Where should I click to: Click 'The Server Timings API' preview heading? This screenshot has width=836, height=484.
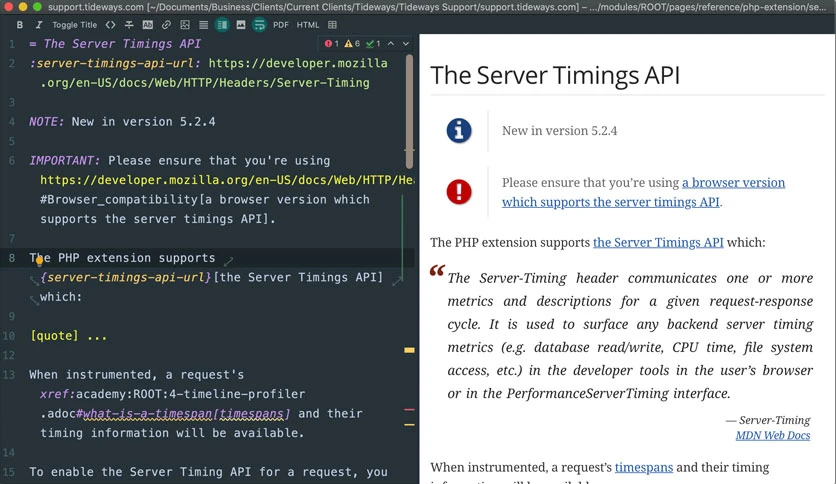click(555, 75)
